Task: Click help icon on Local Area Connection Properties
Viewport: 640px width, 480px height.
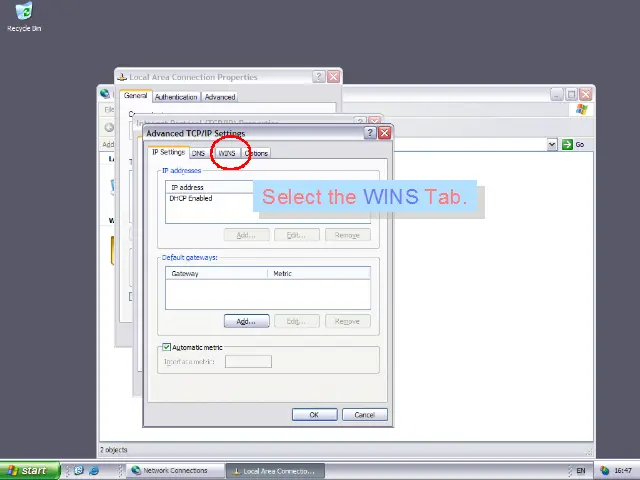Action: point(319,77)
